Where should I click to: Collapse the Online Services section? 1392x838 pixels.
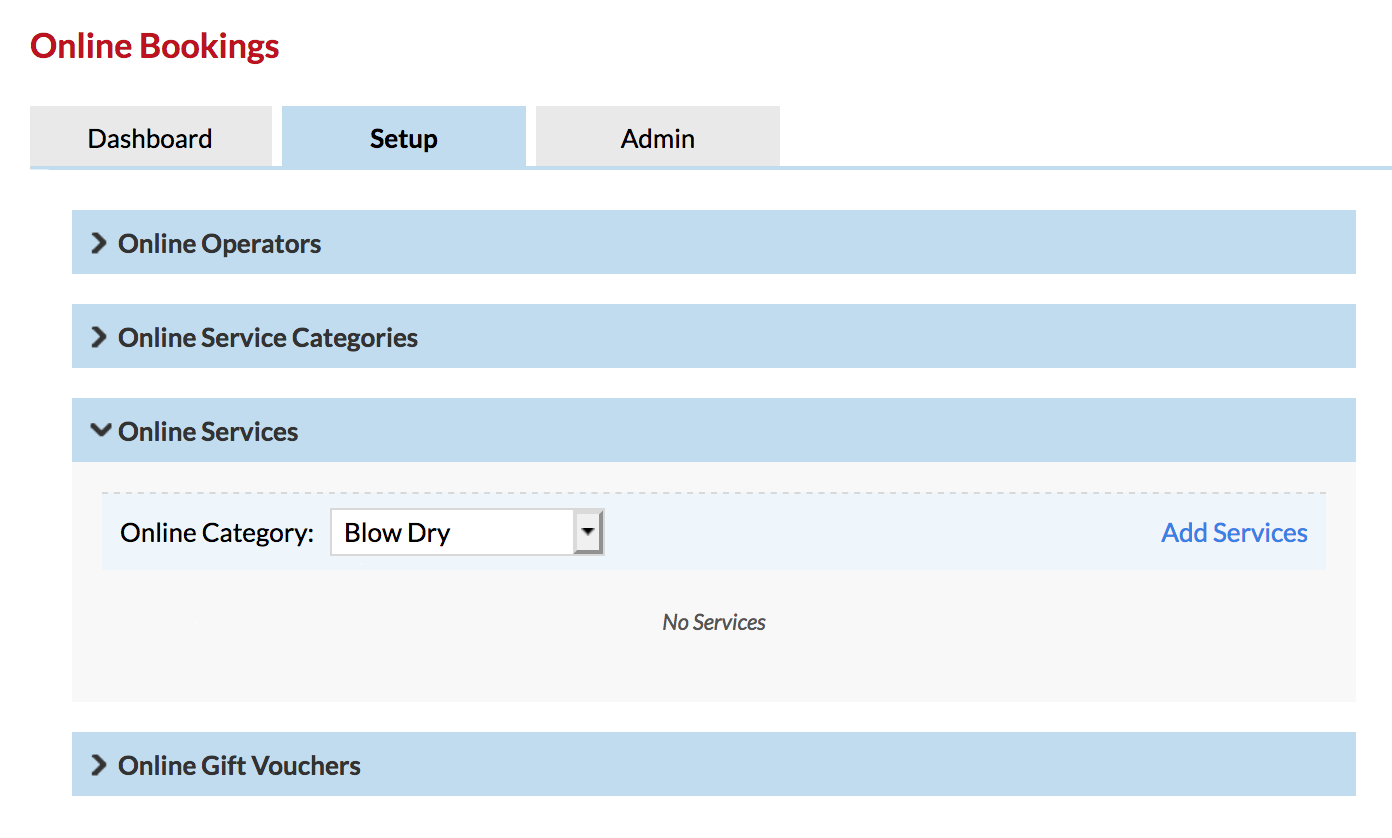pyautogui.click(x=208, y=430)
